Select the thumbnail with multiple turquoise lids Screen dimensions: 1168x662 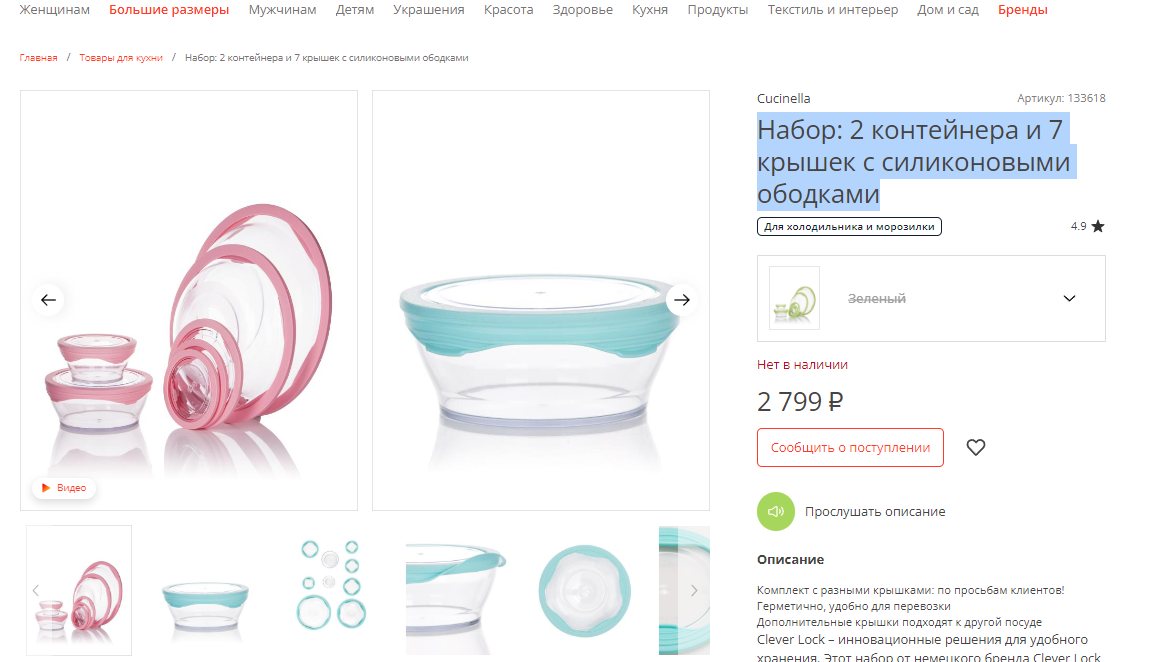(331, 585)
